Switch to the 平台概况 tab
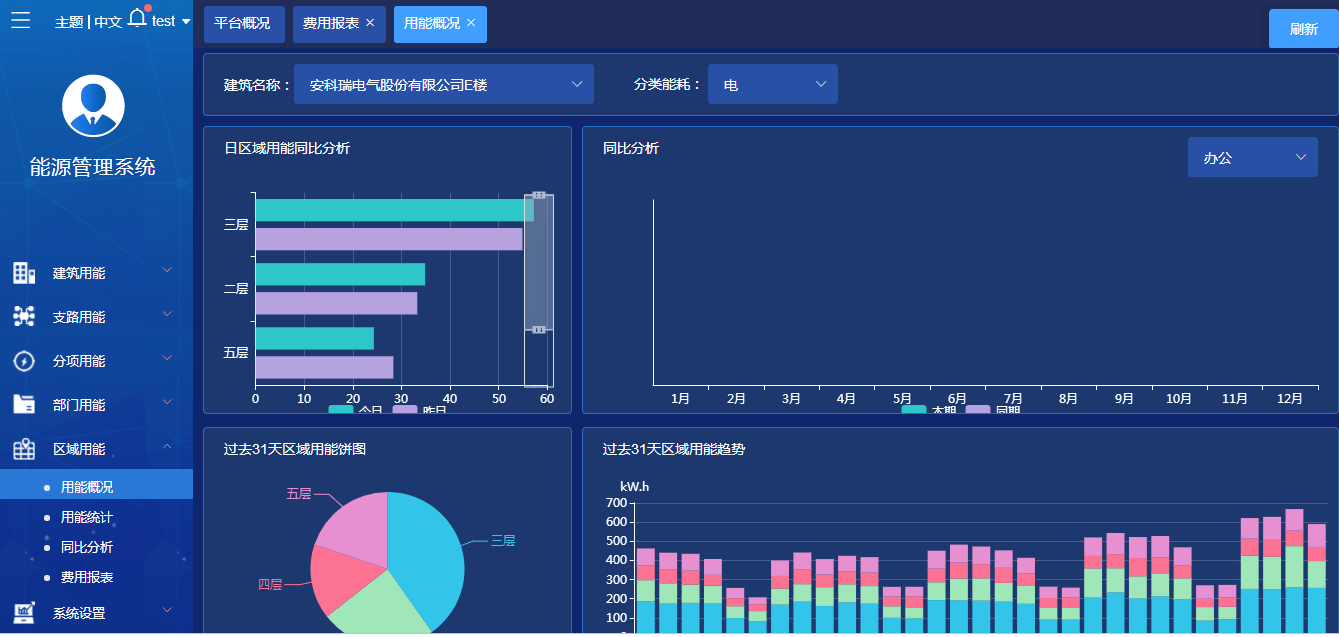The image size is (1339, 637). tap(244, 24)
